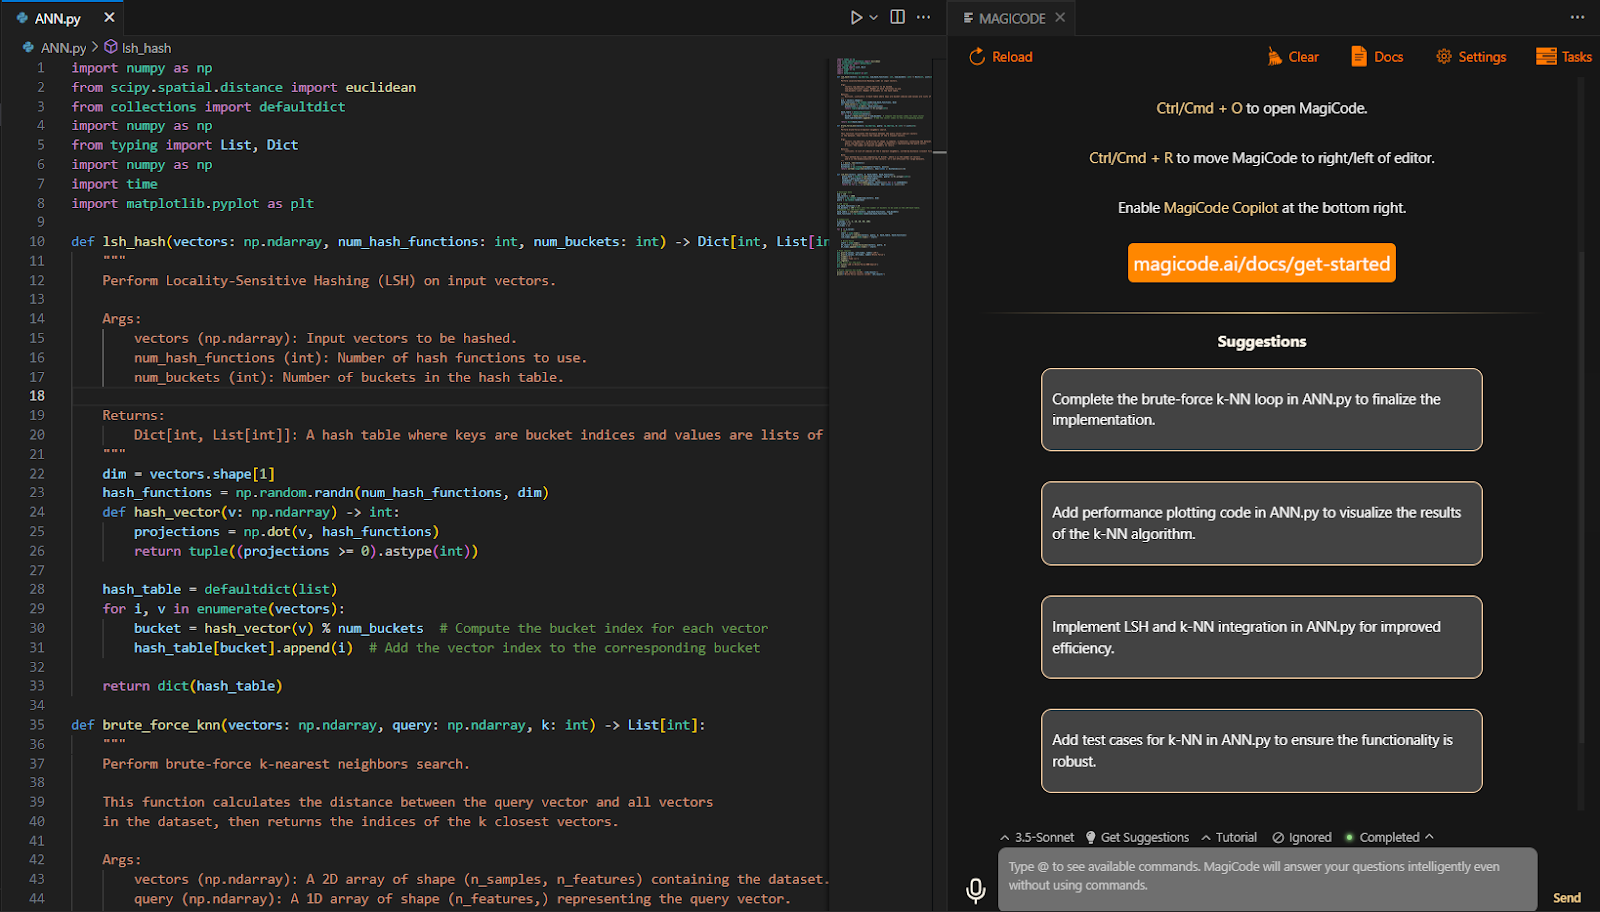This screenshot has height=912, width=1600.
Task: Open Docs from the MagiCode toolbar
Action: pyautogui.click(x=1375, y=57)
